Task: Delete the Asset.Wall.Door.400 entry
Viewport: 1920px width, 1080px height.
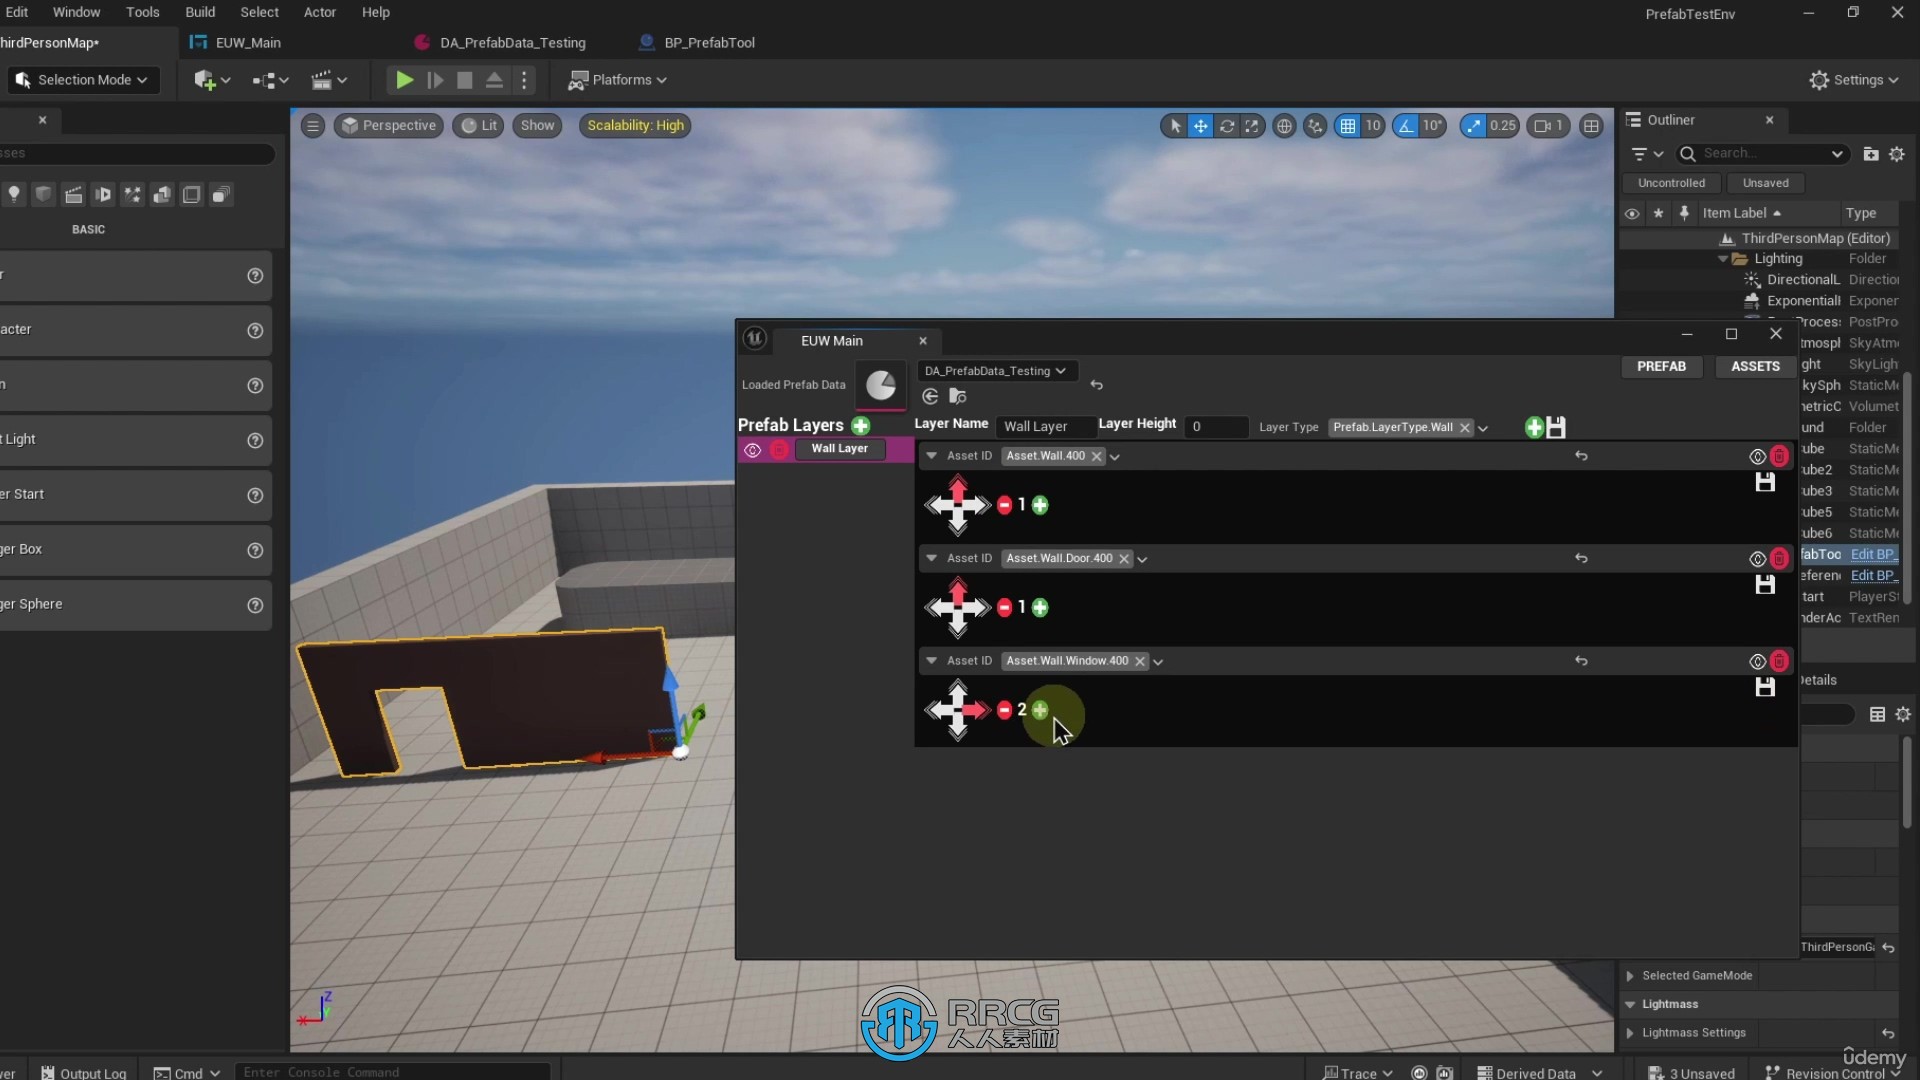Action: 1779,559
